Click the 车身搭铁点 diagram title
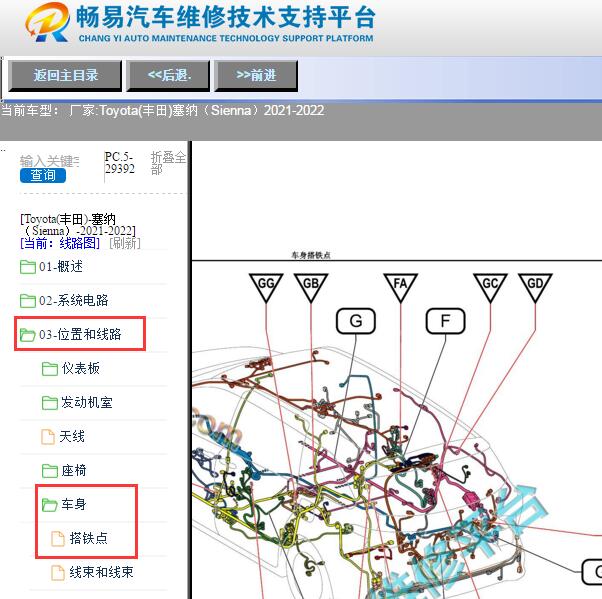This screenshot has height=599, width=602. click(x=311, y=255)
